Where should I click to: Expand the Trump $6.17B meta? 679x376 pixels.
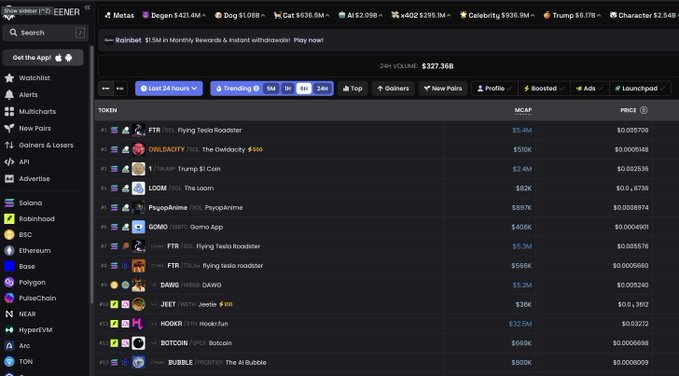point(572,15)
